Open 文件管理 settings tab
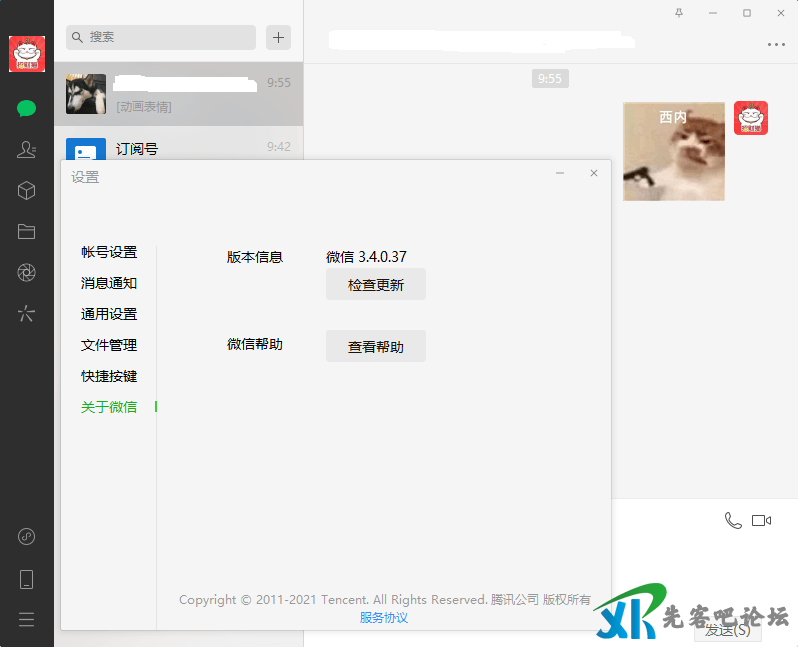Viewport: 798px width, 647px height. tap(109, 345)
